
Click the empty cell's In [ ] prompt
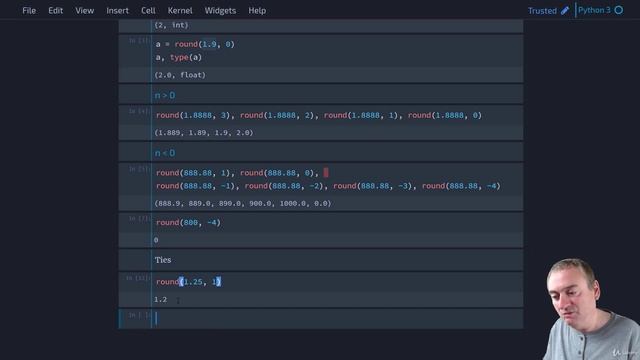point(139,315)
